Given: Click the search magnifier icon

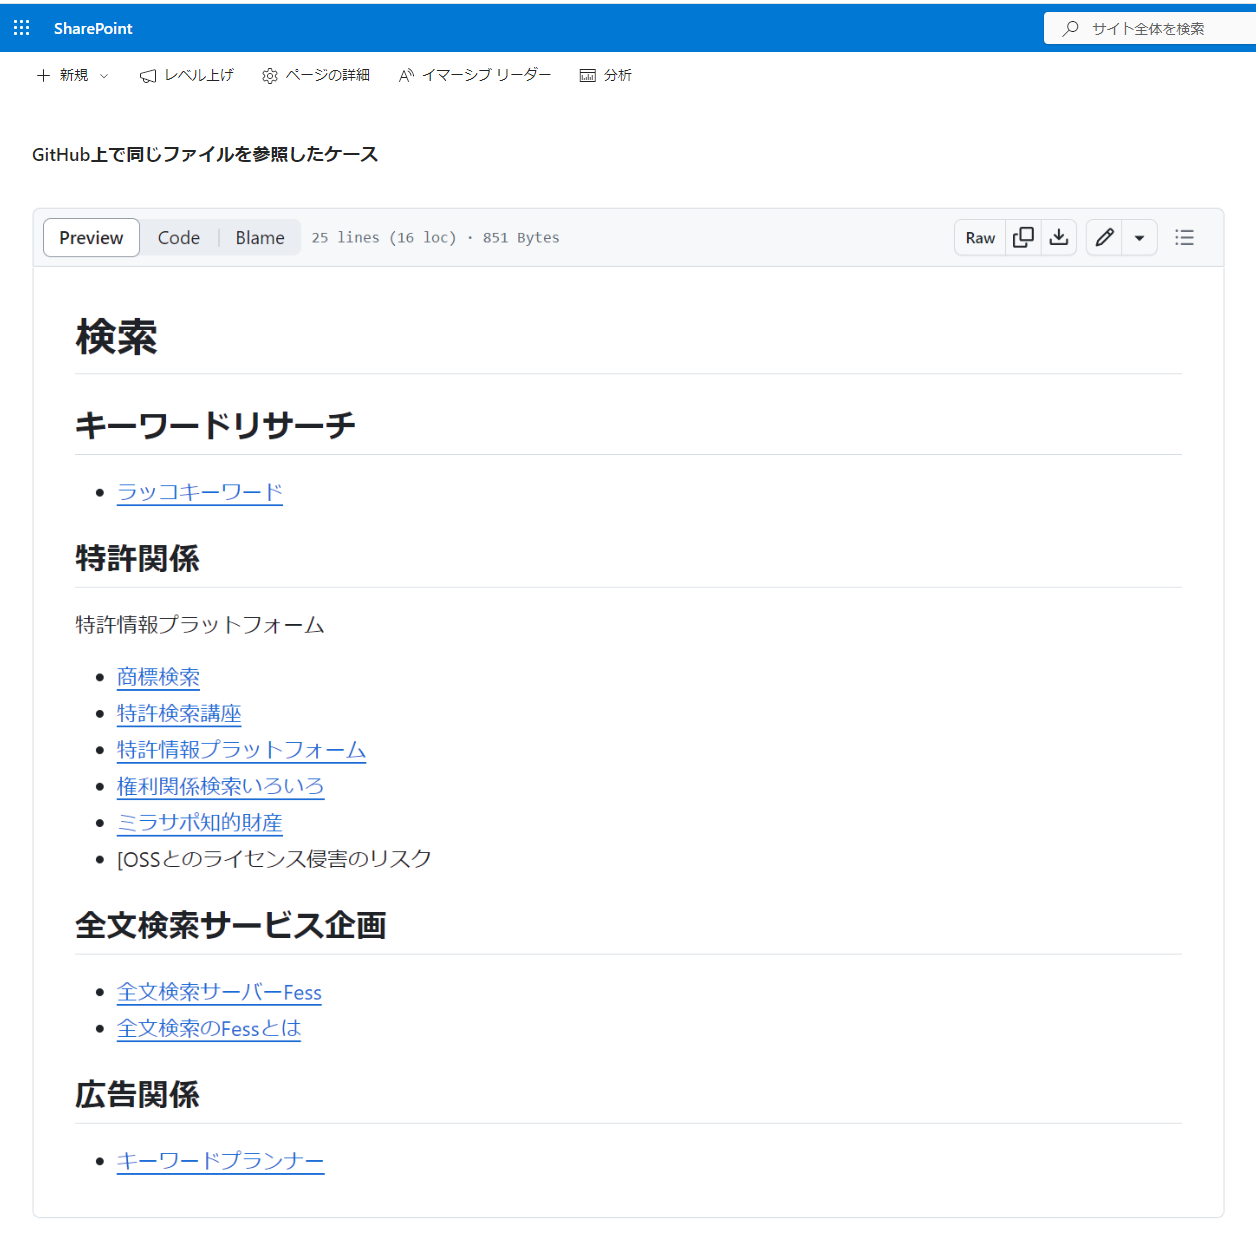Looking at the screenshot, I should (x=1070, y=28).
